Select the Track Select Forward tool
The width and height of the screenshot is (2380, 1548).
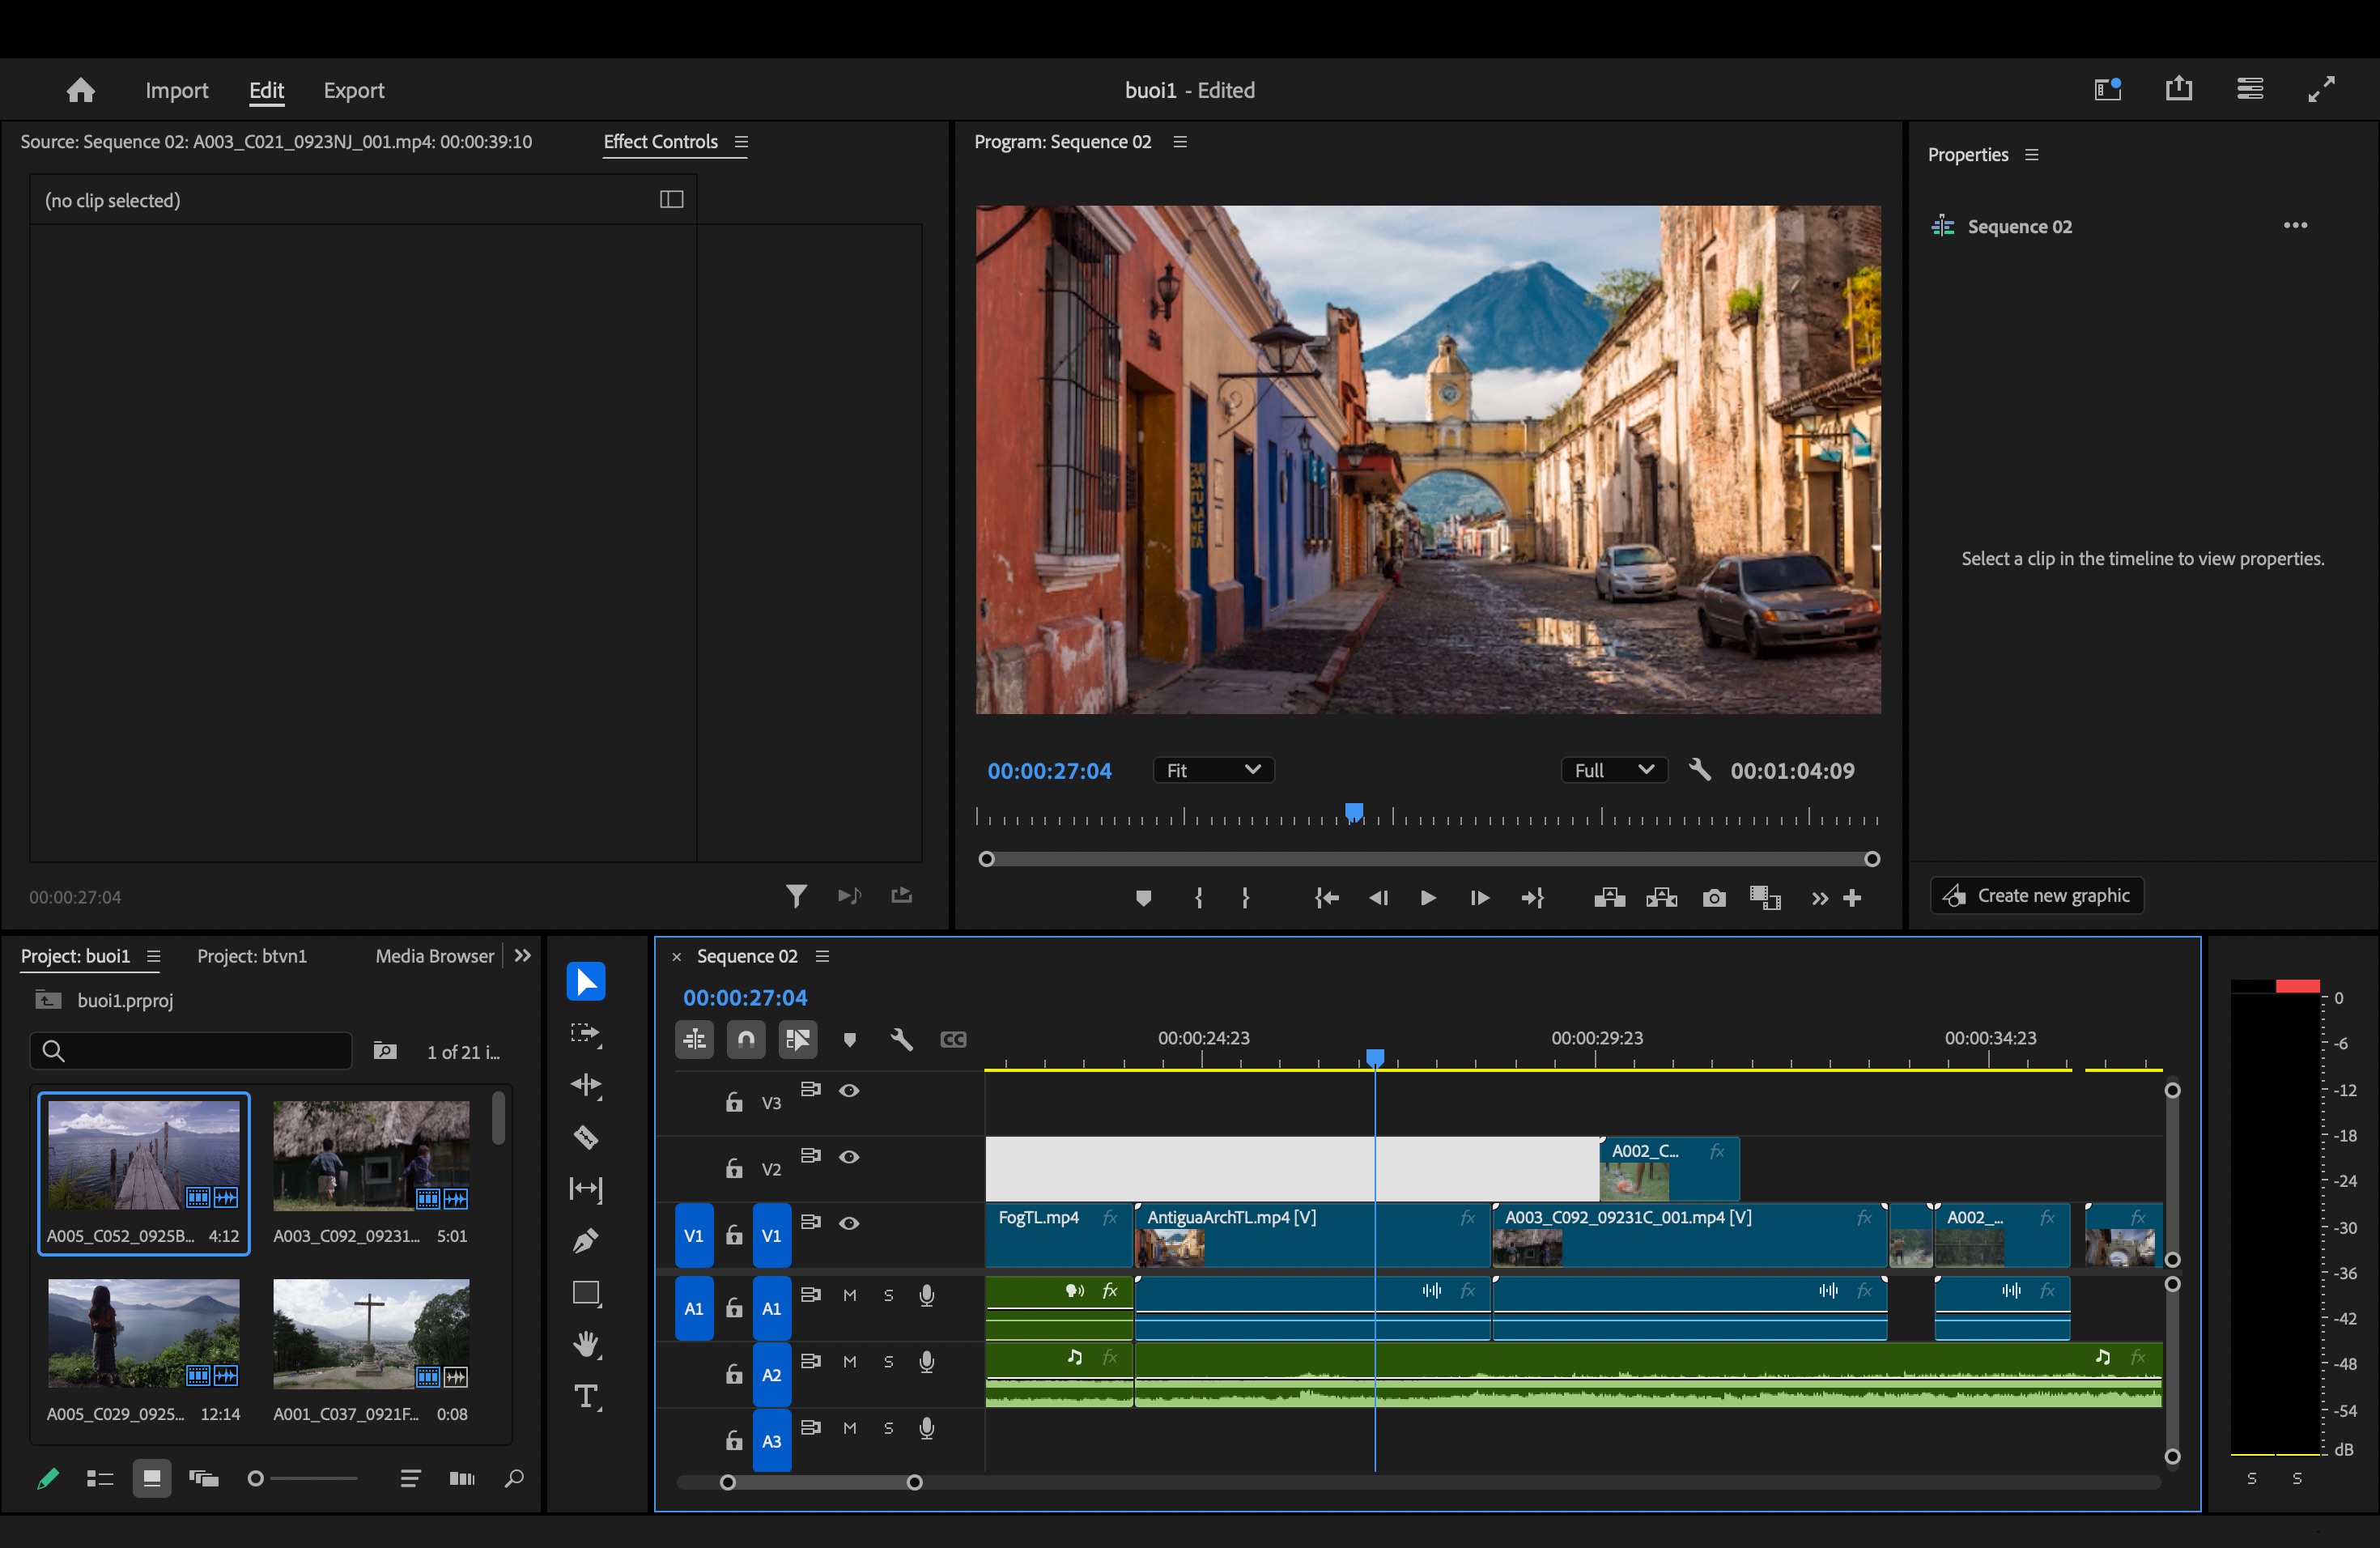[x=586, y=1034]
